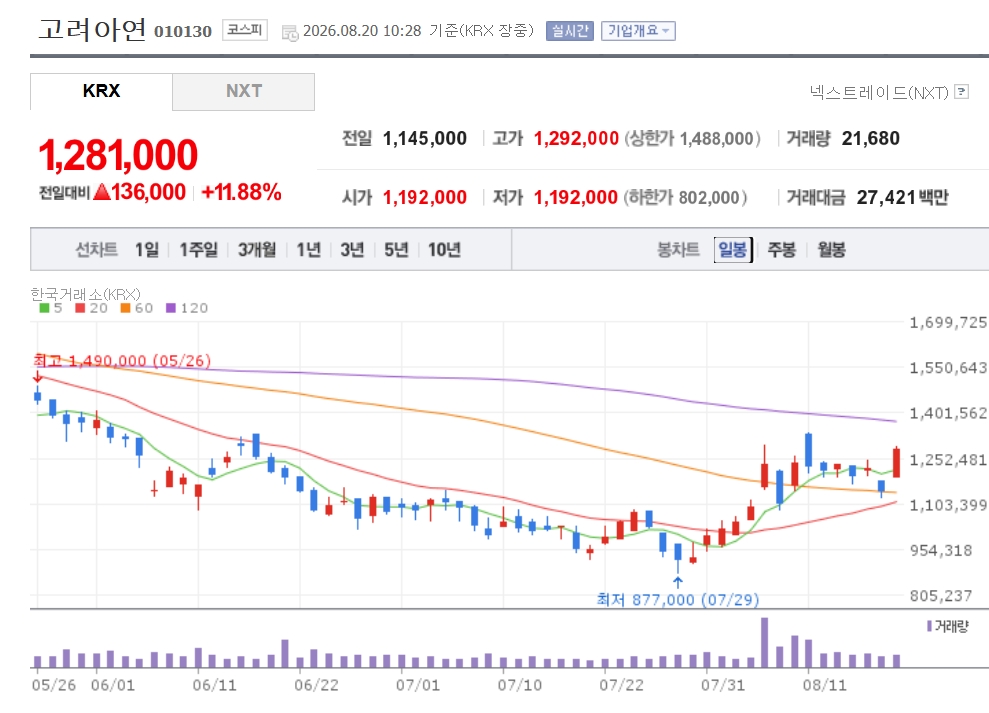This screenshot has height=713, width=989.
Task: Click the red up-triangle next to 136,000
Action: tap(102, 192)
